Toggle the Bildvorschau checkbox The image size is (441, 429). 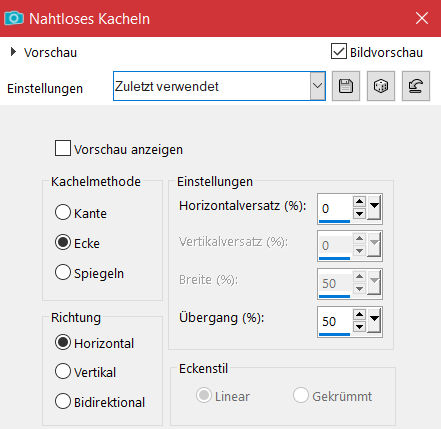pyautogui.click(x=339, y=51)
